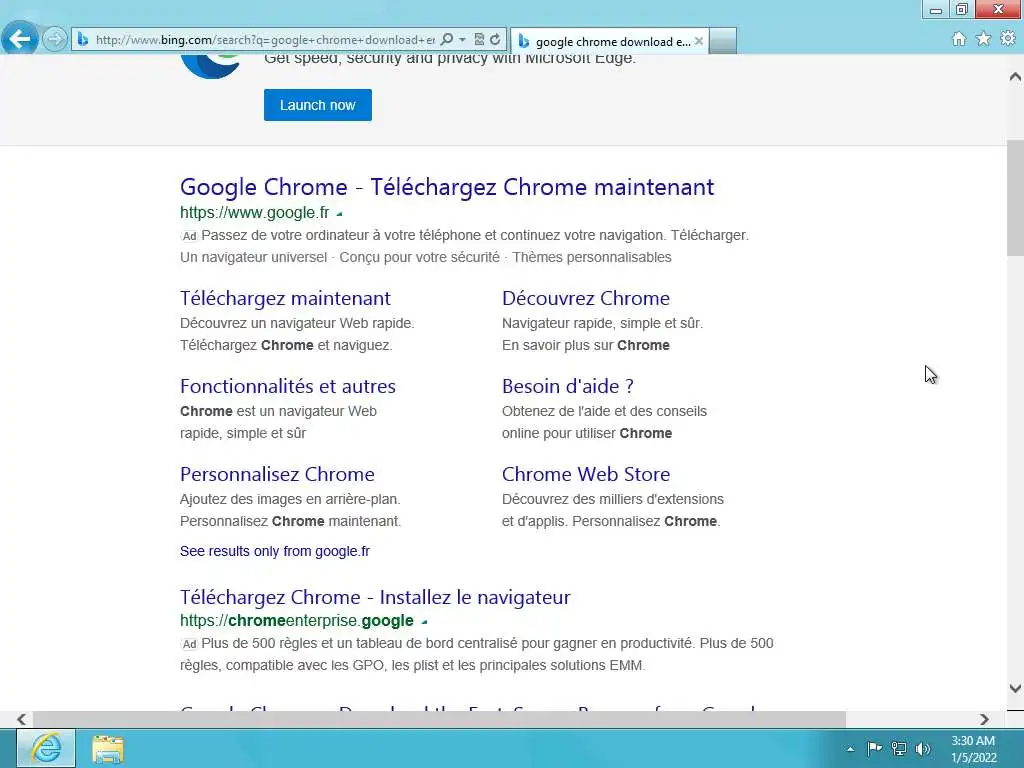
Task: Refresh the page with reload icon
Action: (x=495, y=40)
